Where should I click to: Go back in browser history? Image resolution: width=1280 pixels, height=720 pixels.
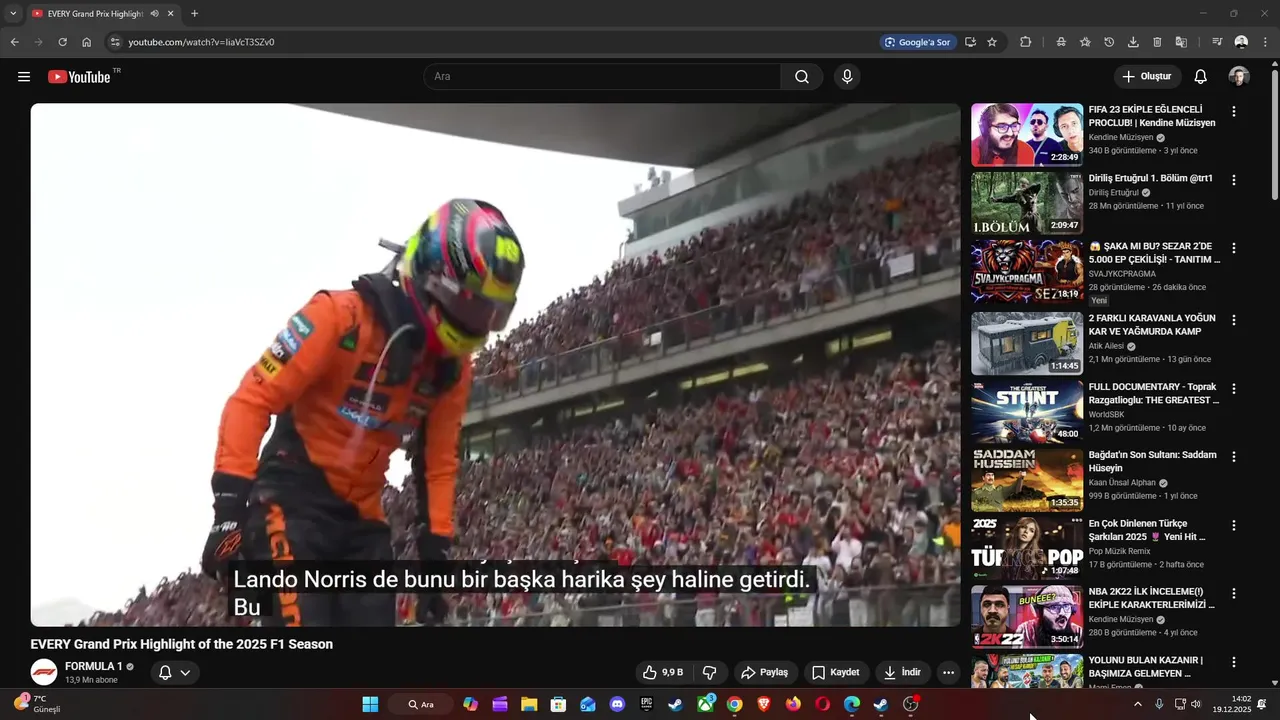point(14,42)
